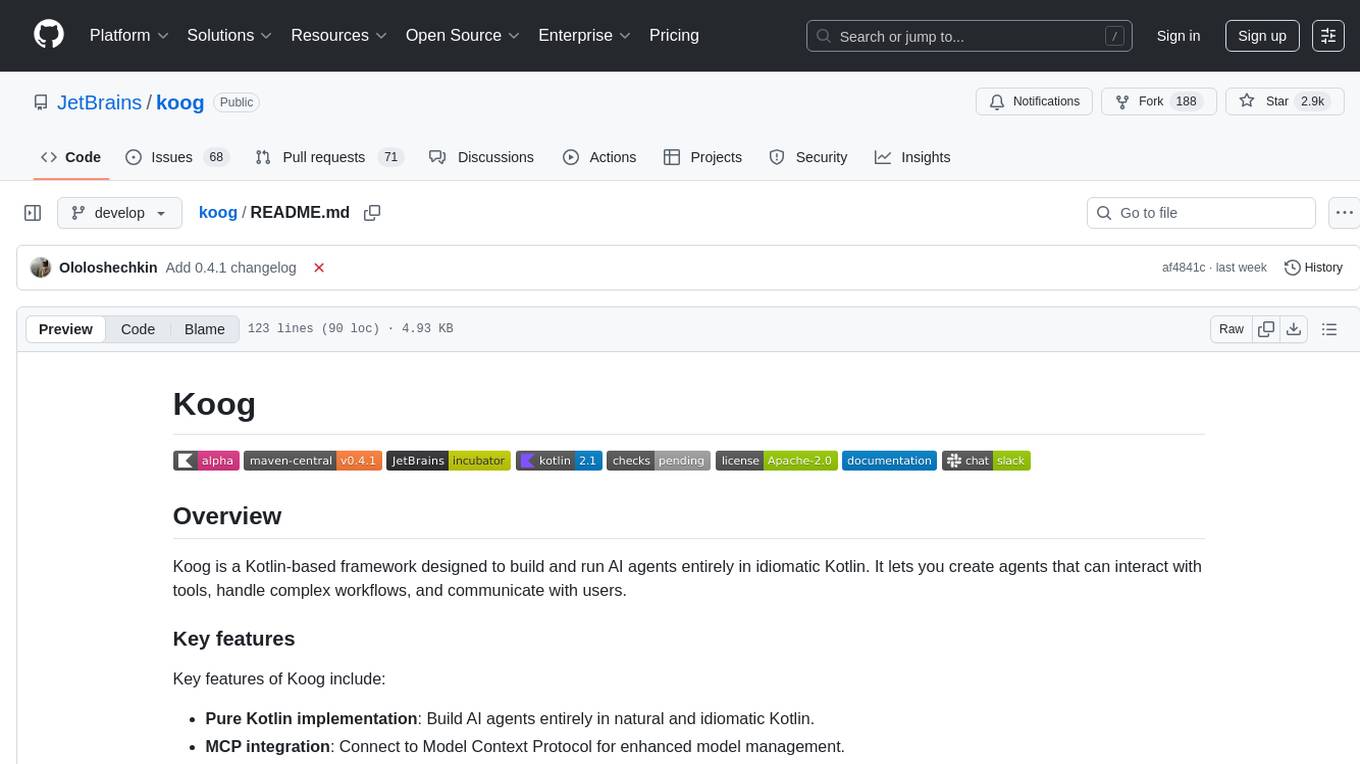Open more file actions menu
1360x764 pixels.
coord(1345,213)
